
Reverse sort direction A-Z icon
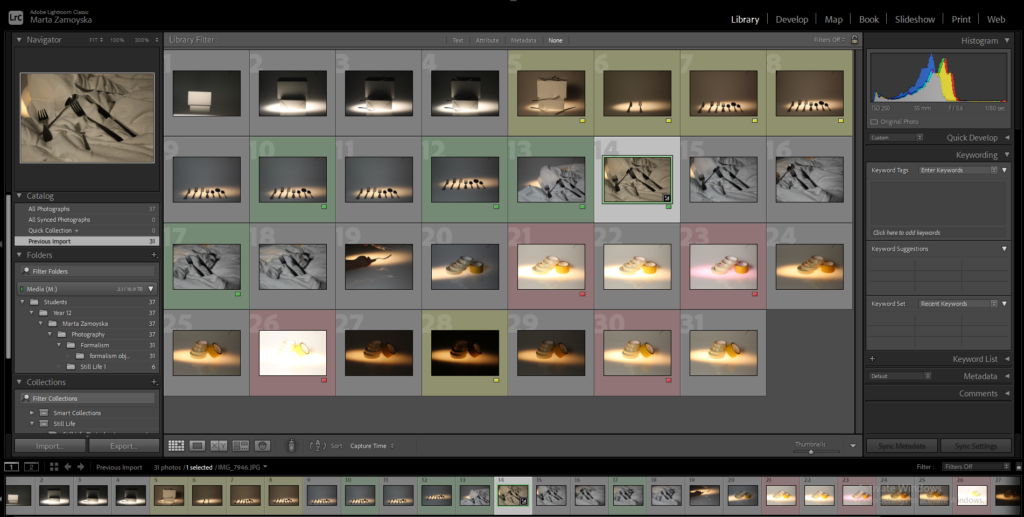[317, 446]
